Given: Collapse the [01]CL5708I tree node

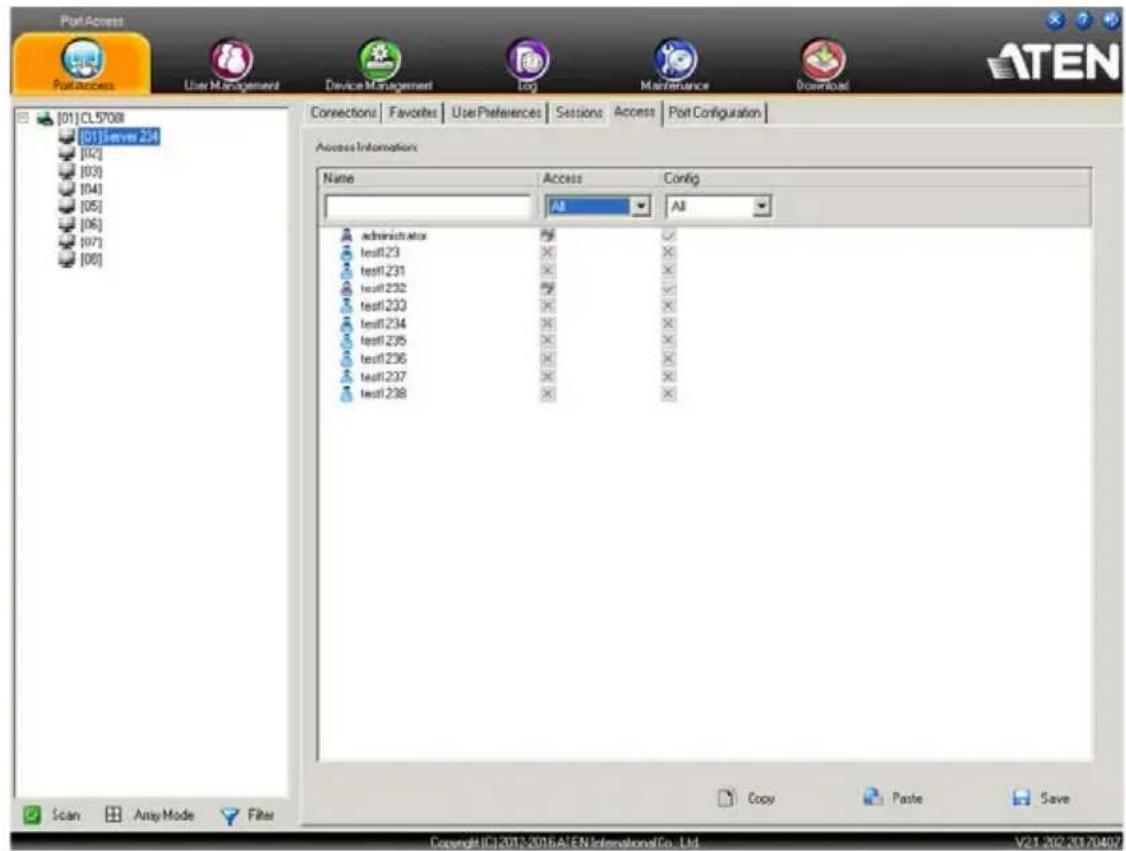Looking at the screenshot, I should 23,118.
